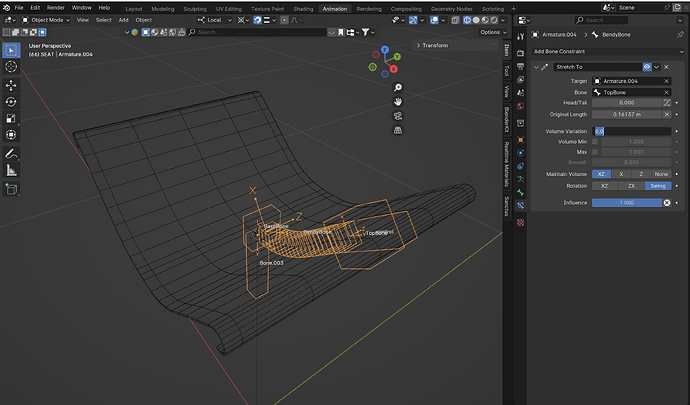Screen dimensions: 690x405
Task: Clear the Armature.004 target field
Action: pyautogui.click(x=666, y=81)
